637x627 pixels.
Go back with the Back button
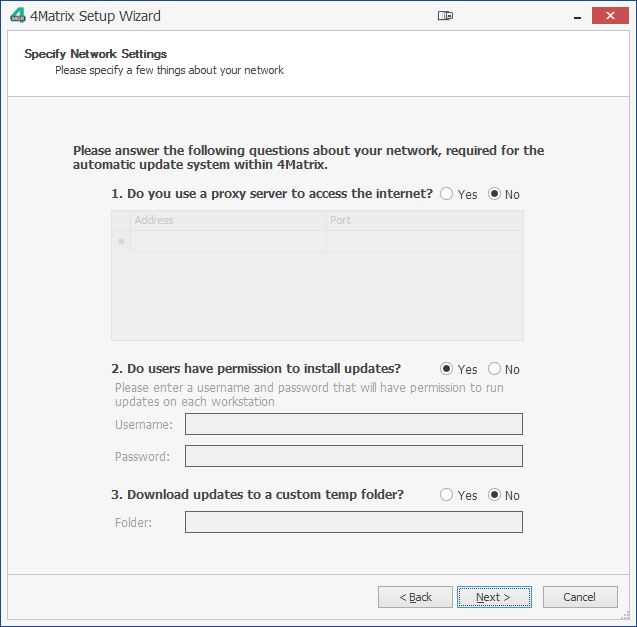tap(415, 597)
